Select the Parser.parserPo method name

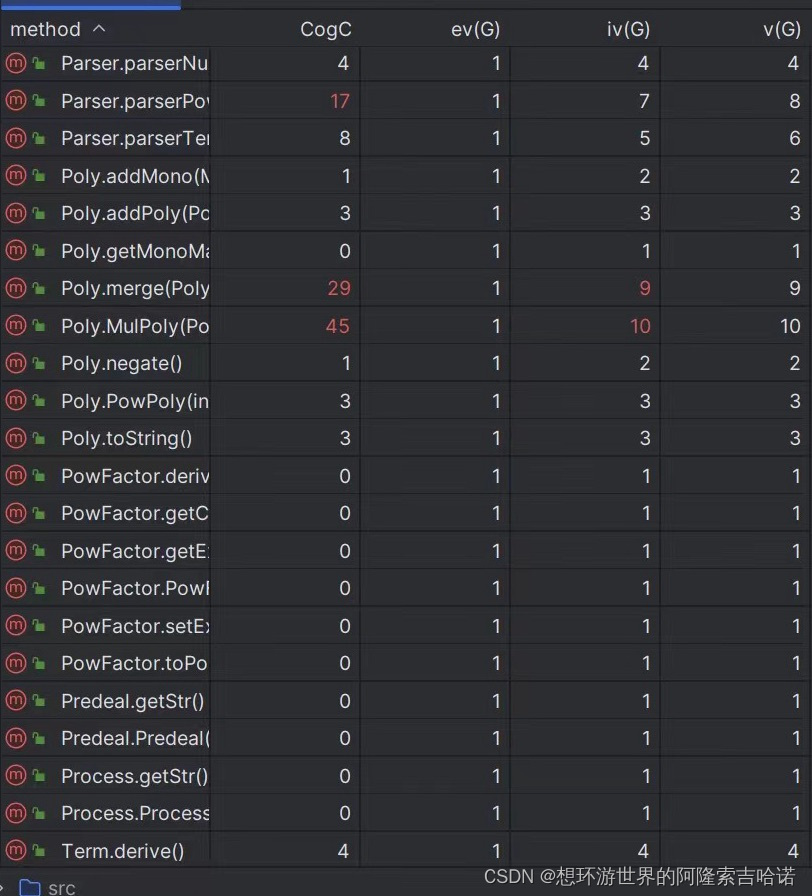(135, 101)
